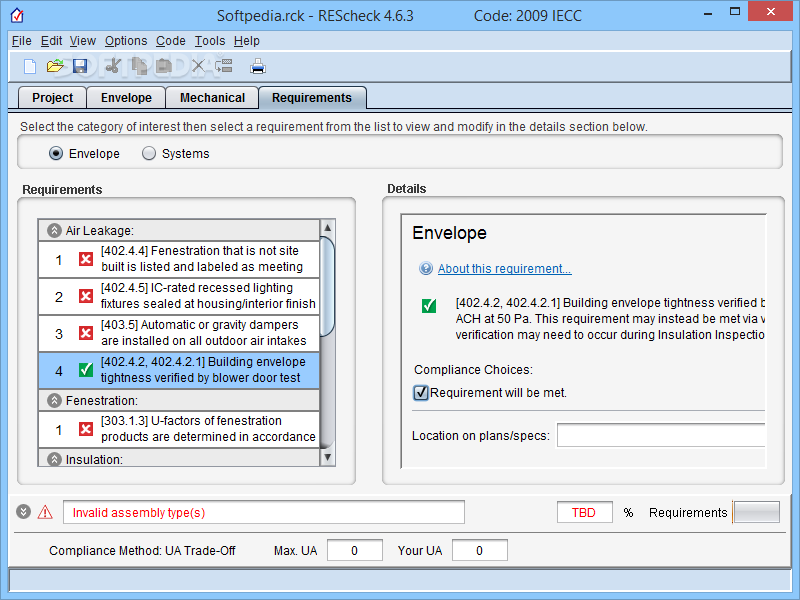Open the Help menu
The image size is (800, 600).
point(247,41)
